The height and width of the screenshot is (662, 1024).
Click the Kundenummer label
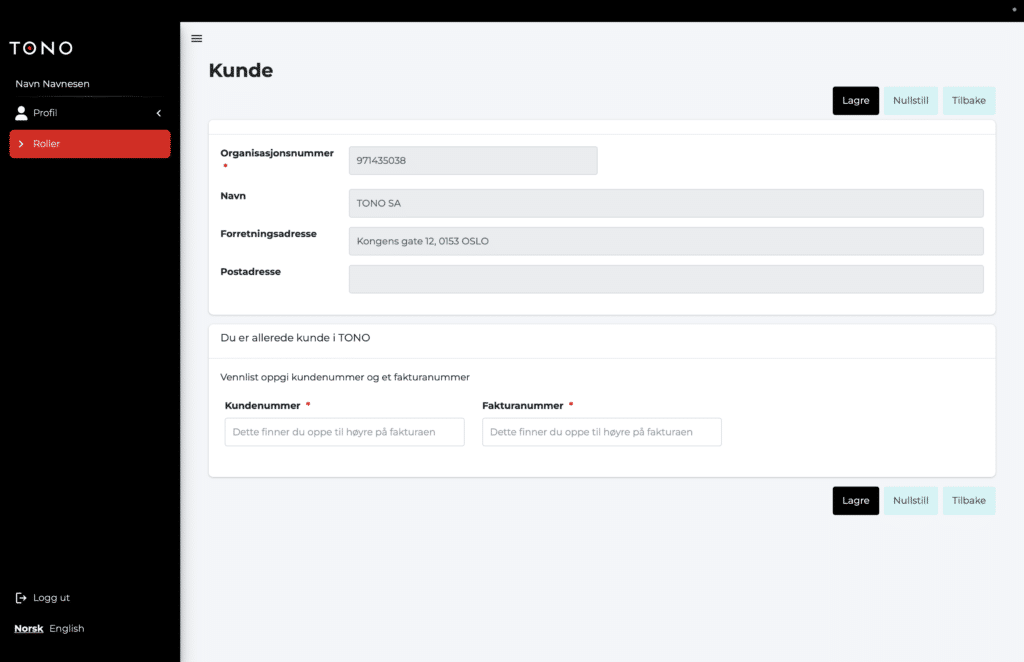pyautogui.click(x=263, y=405)
